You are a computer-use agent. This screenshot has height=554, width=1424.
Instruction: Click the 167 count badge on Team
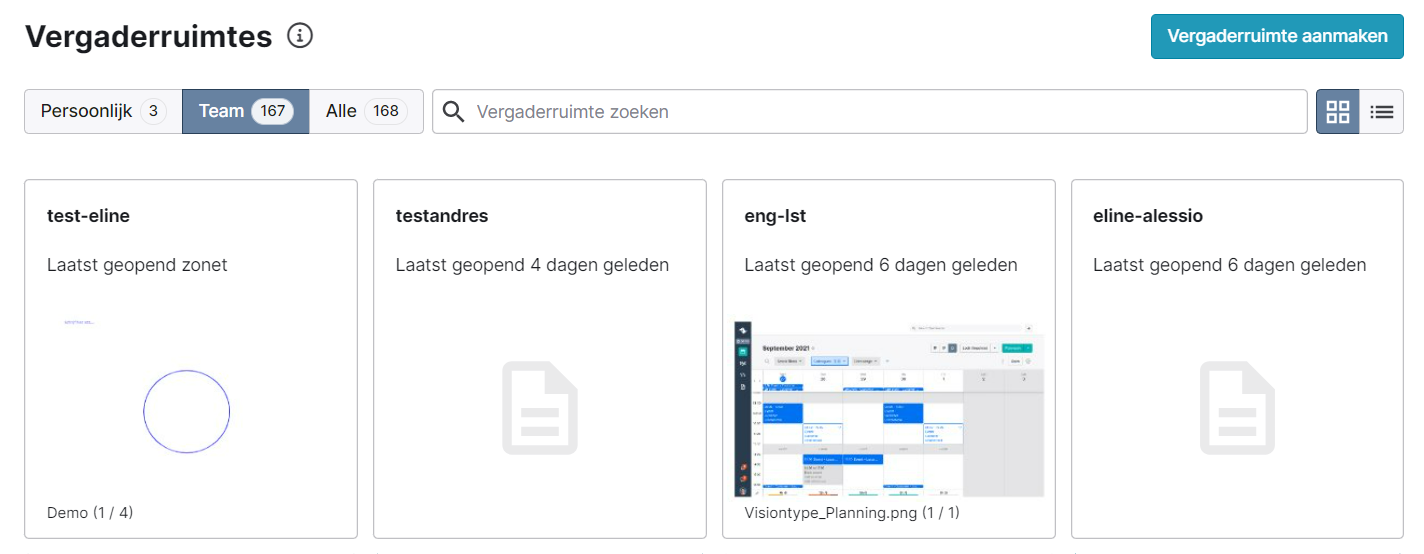point(272,111)
